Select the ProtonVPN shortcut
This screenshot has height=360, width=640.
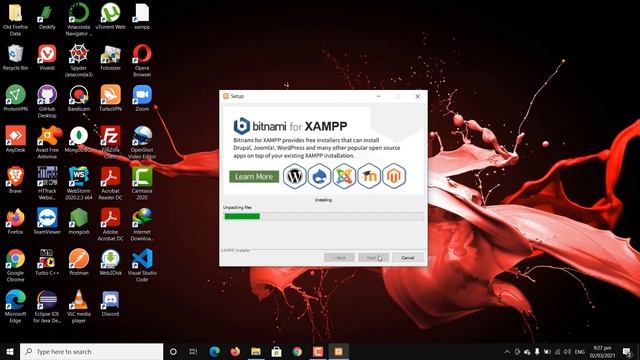15,99
